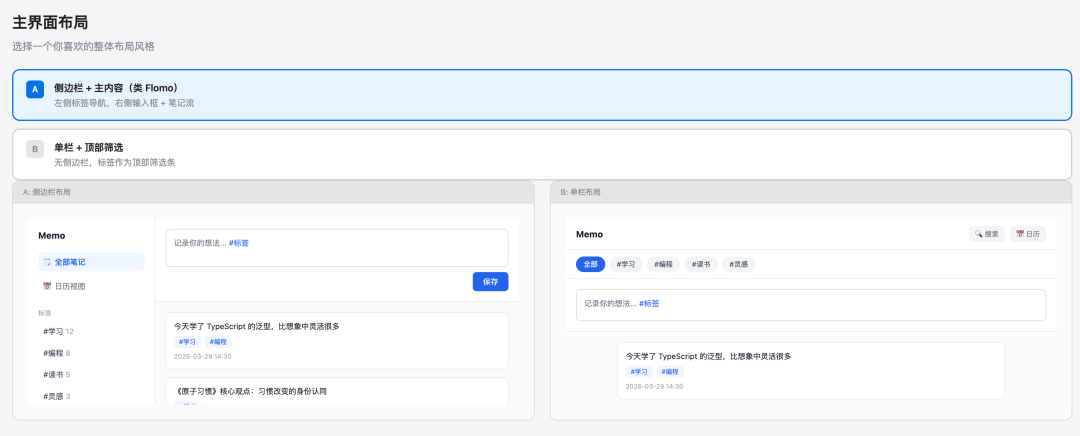Image resolution: width=1080 pixels, height=436 pixels.
Task: Click #编程 tag on TypeScript note in layout A
Action: coord(218,342)
